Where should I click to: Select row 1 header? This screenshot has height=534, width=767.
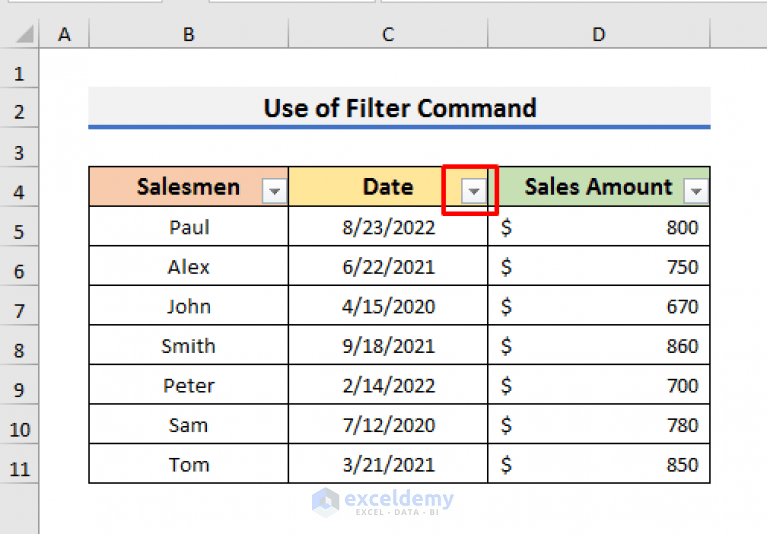click(19, 68)
